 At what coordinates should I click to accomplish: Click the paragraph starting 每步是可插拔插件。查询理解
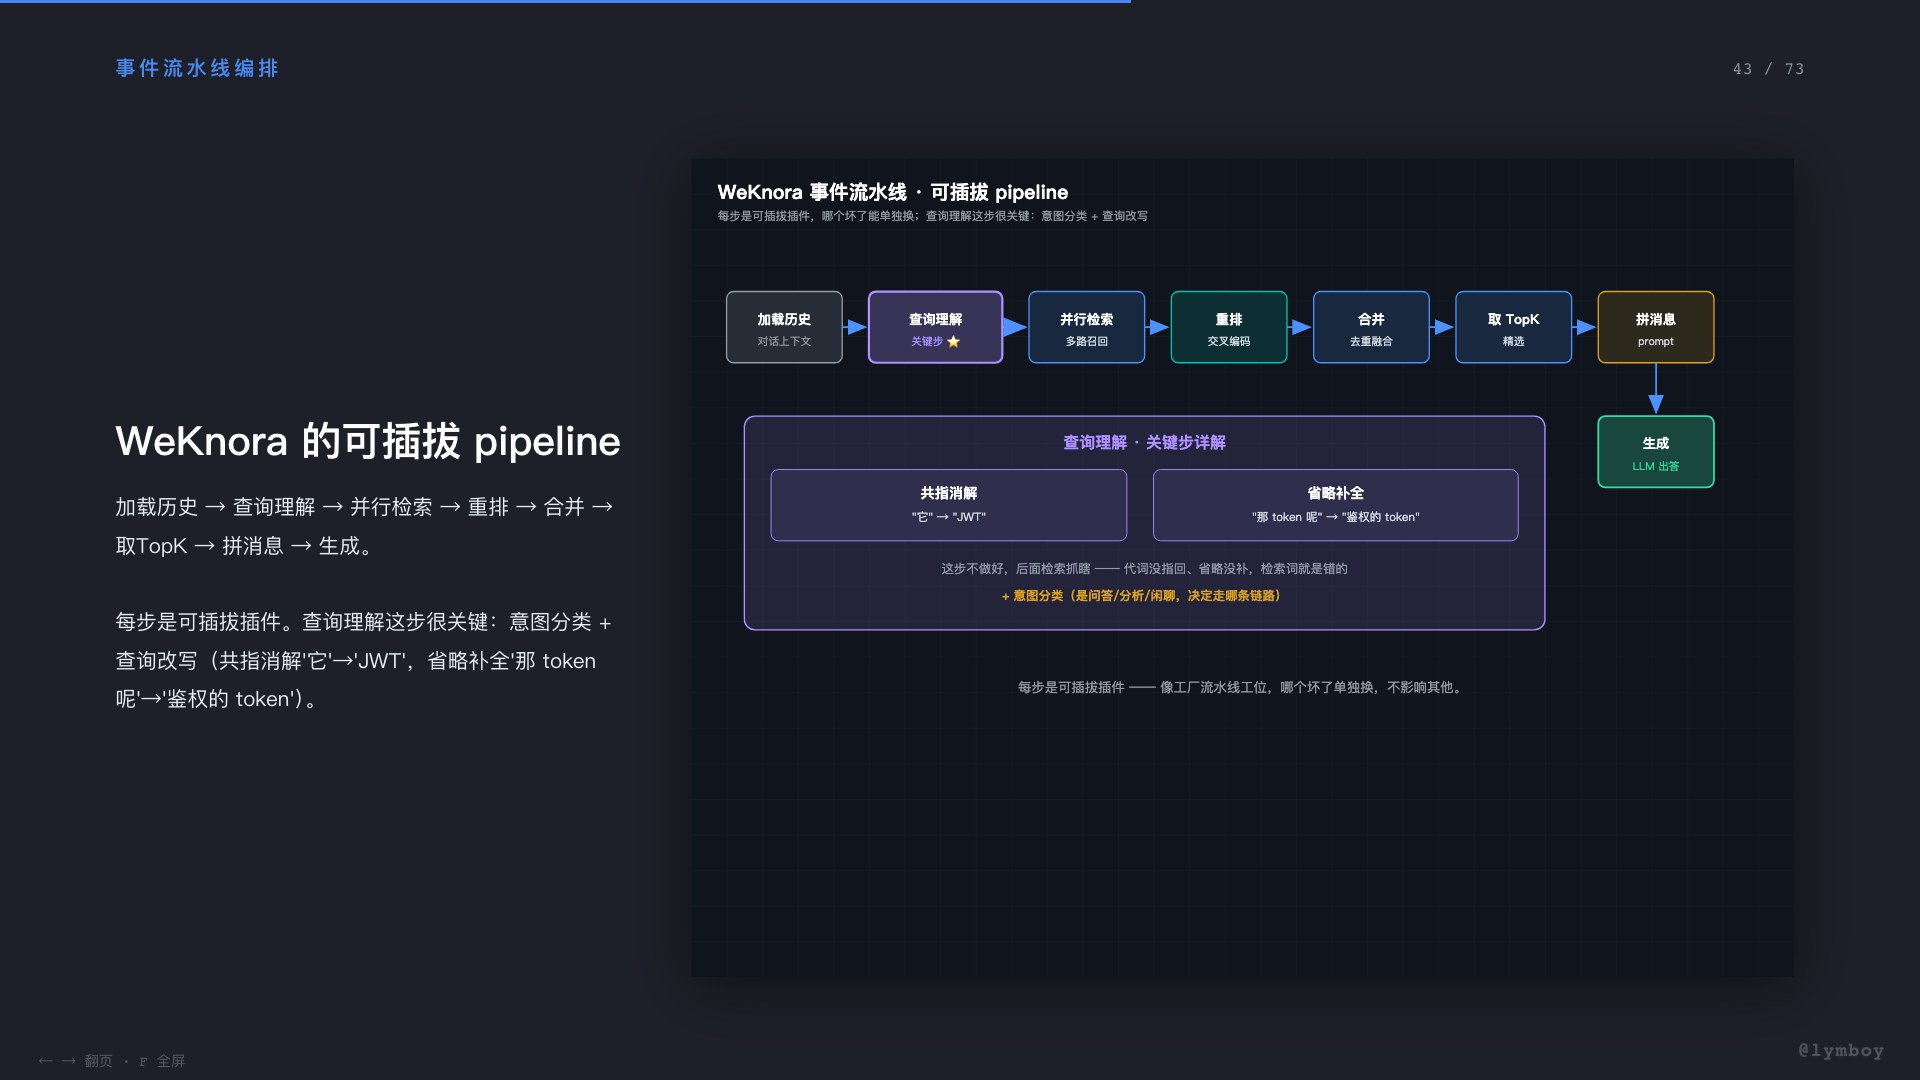coord(364,660)
